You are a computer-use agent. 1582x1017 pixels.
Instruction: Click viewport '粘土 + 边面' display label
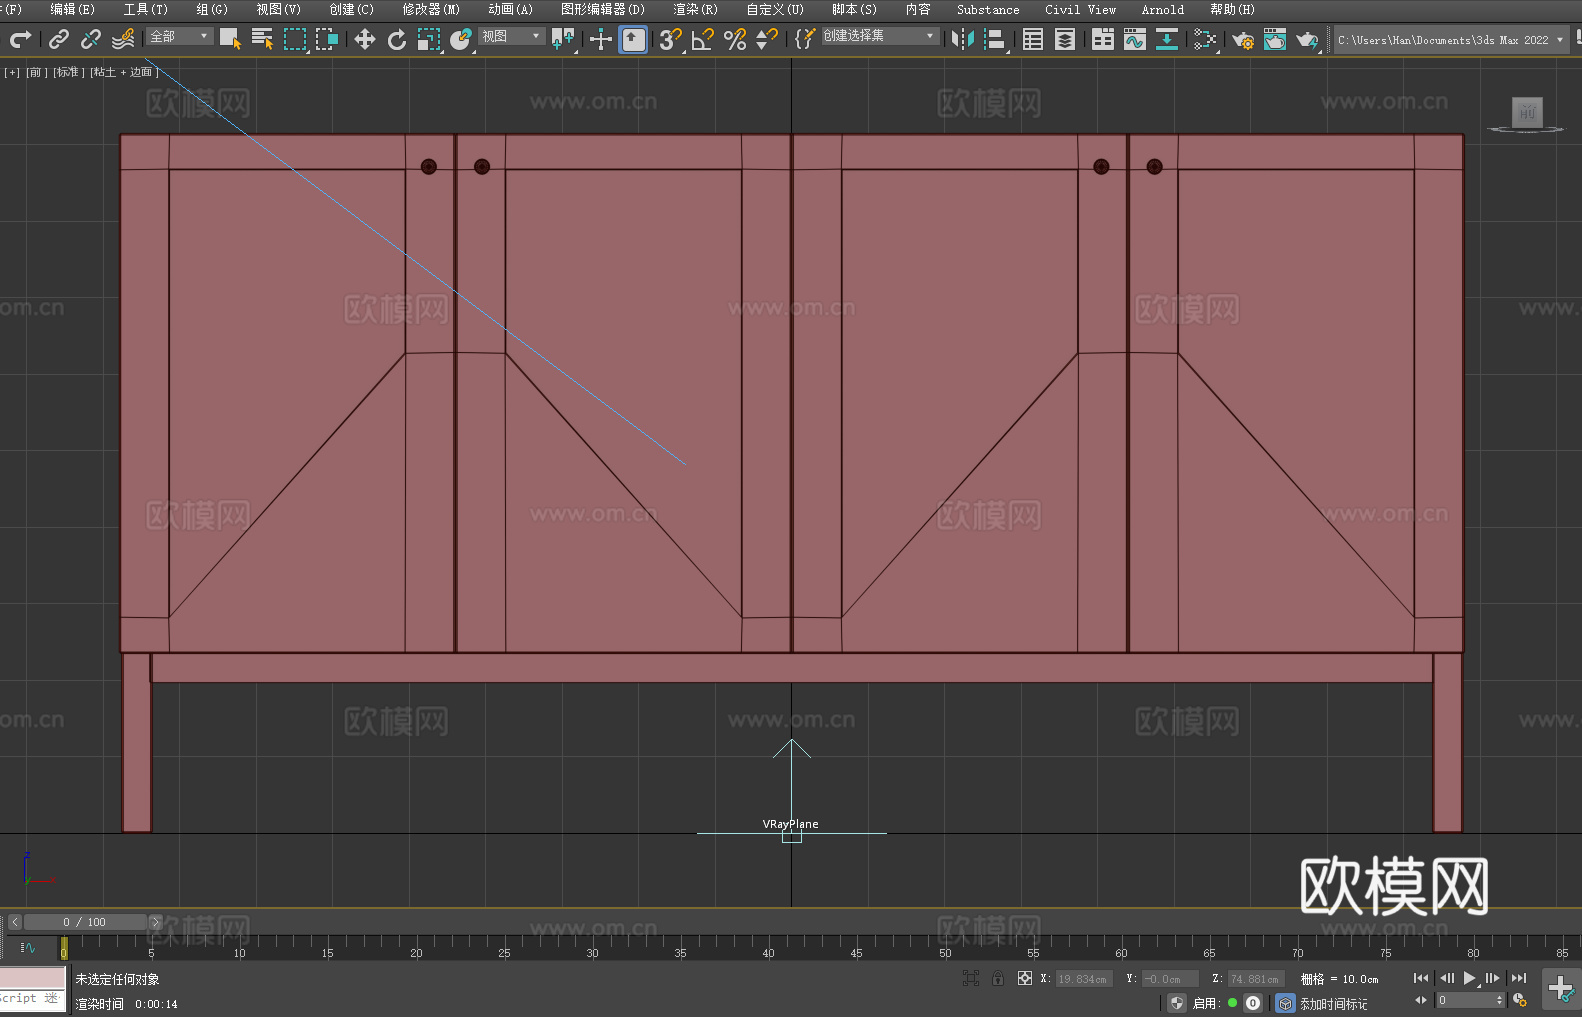124,72
